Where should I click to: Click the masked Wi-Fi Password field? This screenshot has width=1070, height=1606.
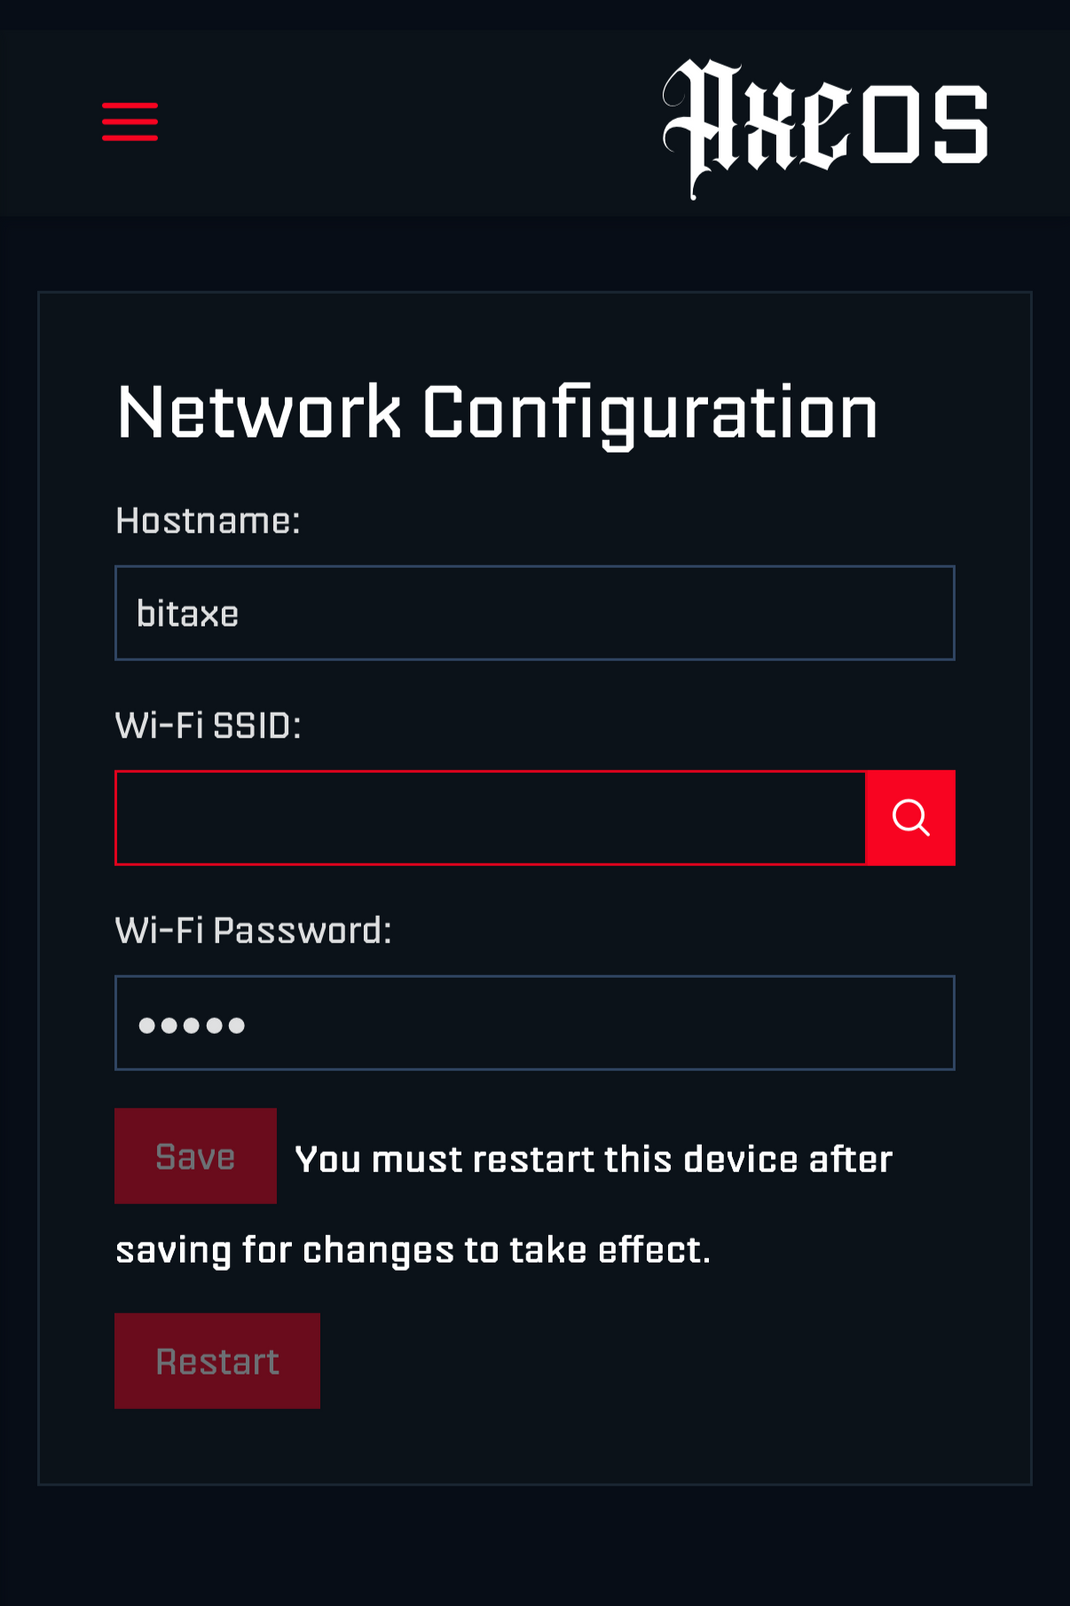pos(535,1023)
